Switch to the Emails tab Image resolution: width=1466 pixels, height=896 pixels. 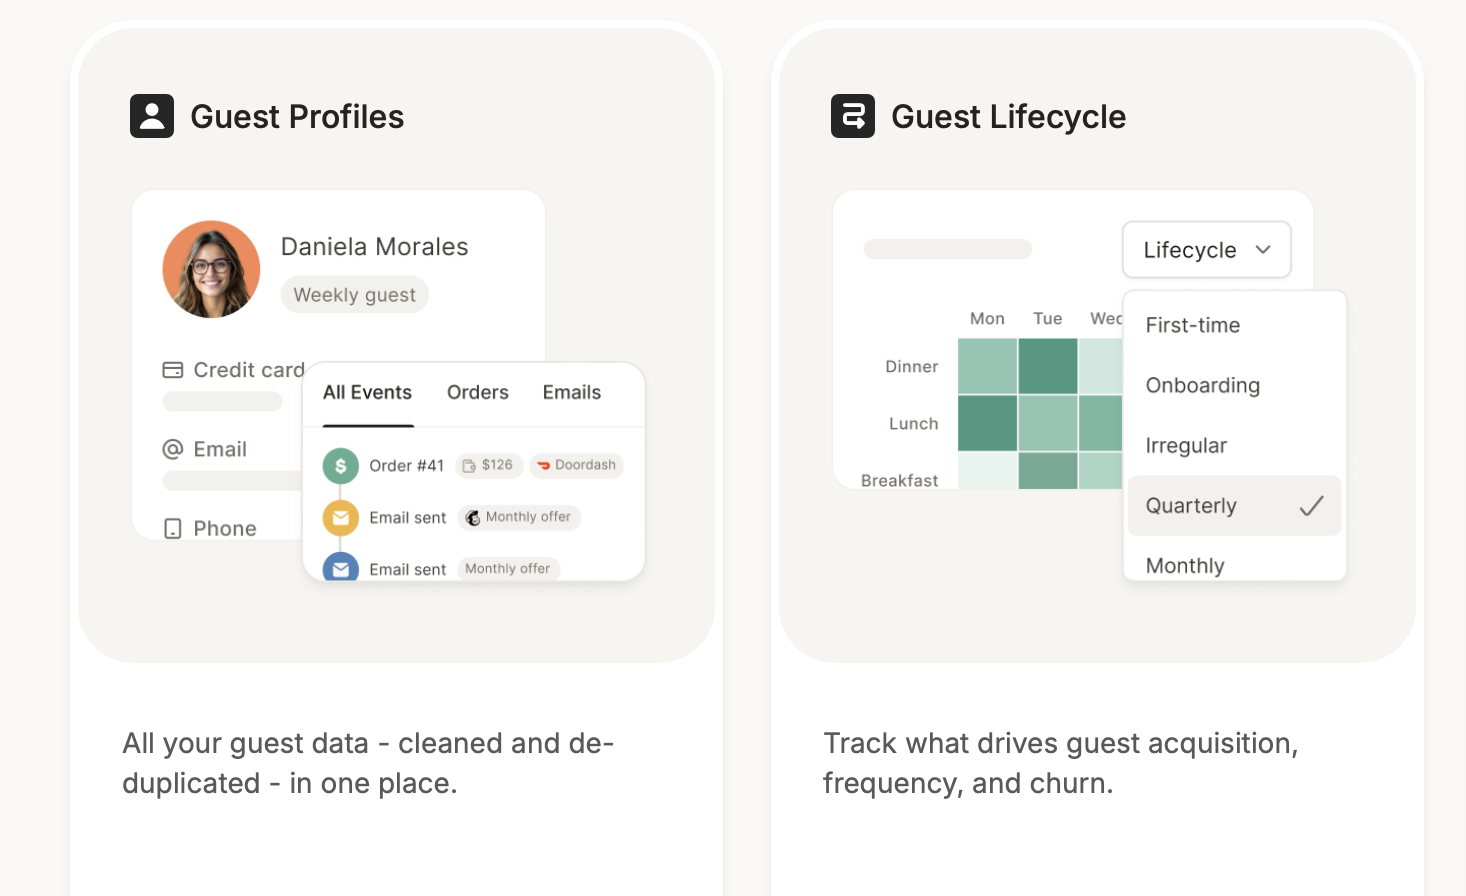pos(572,393)
